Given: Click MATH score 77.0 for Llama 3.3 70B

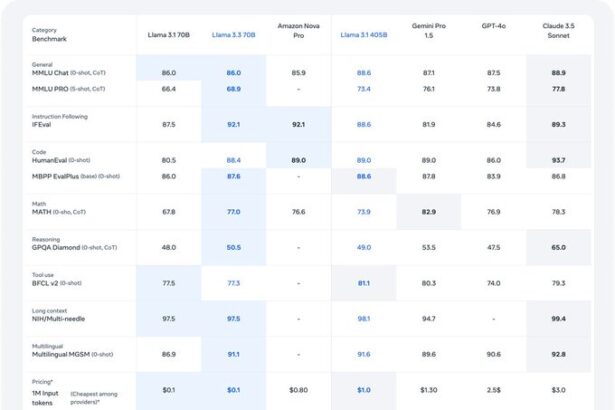Looking at the screenshot, I should (233, 212).
